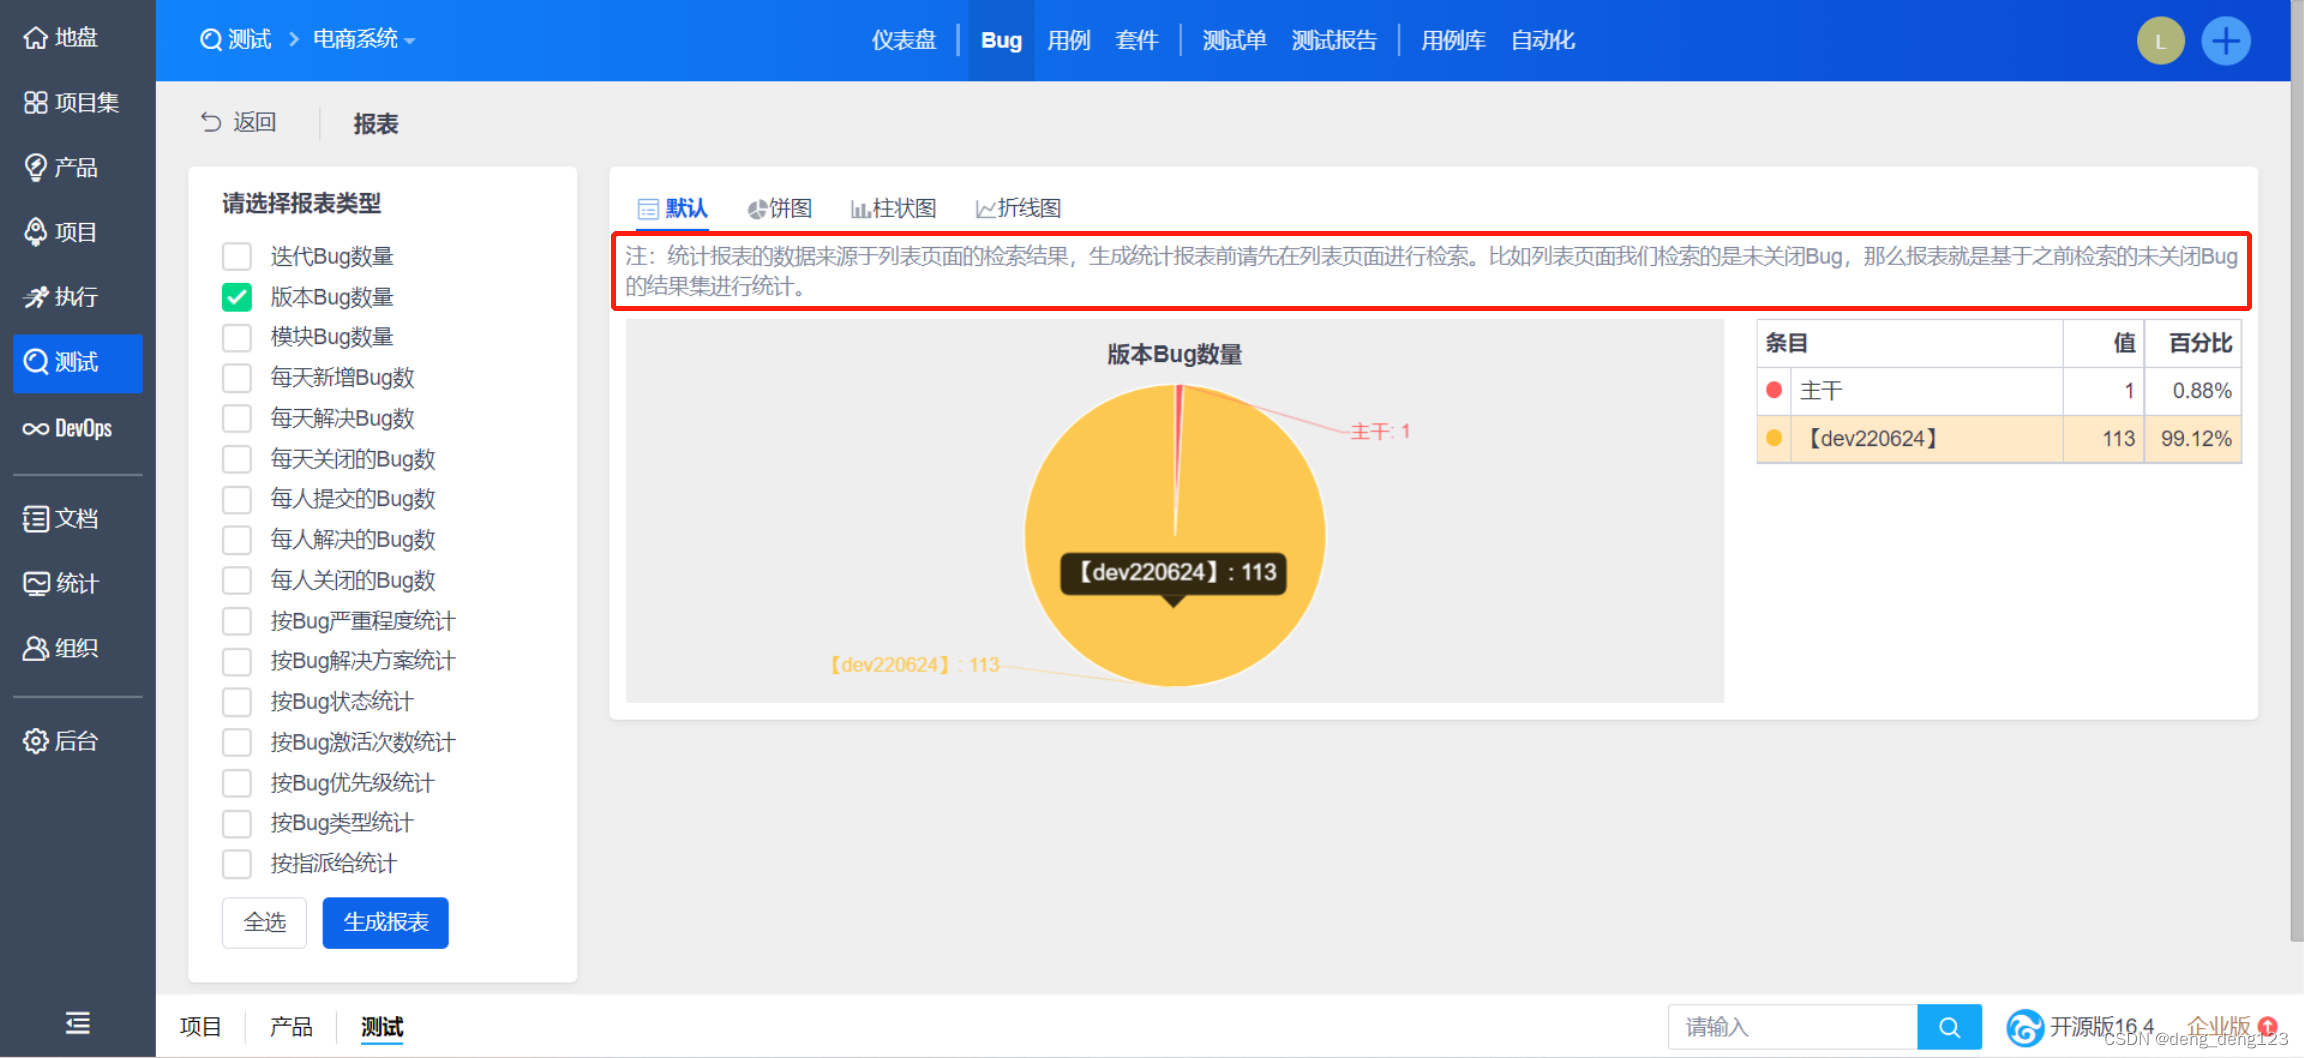Select 产品 in the bottom bar

291,1027
